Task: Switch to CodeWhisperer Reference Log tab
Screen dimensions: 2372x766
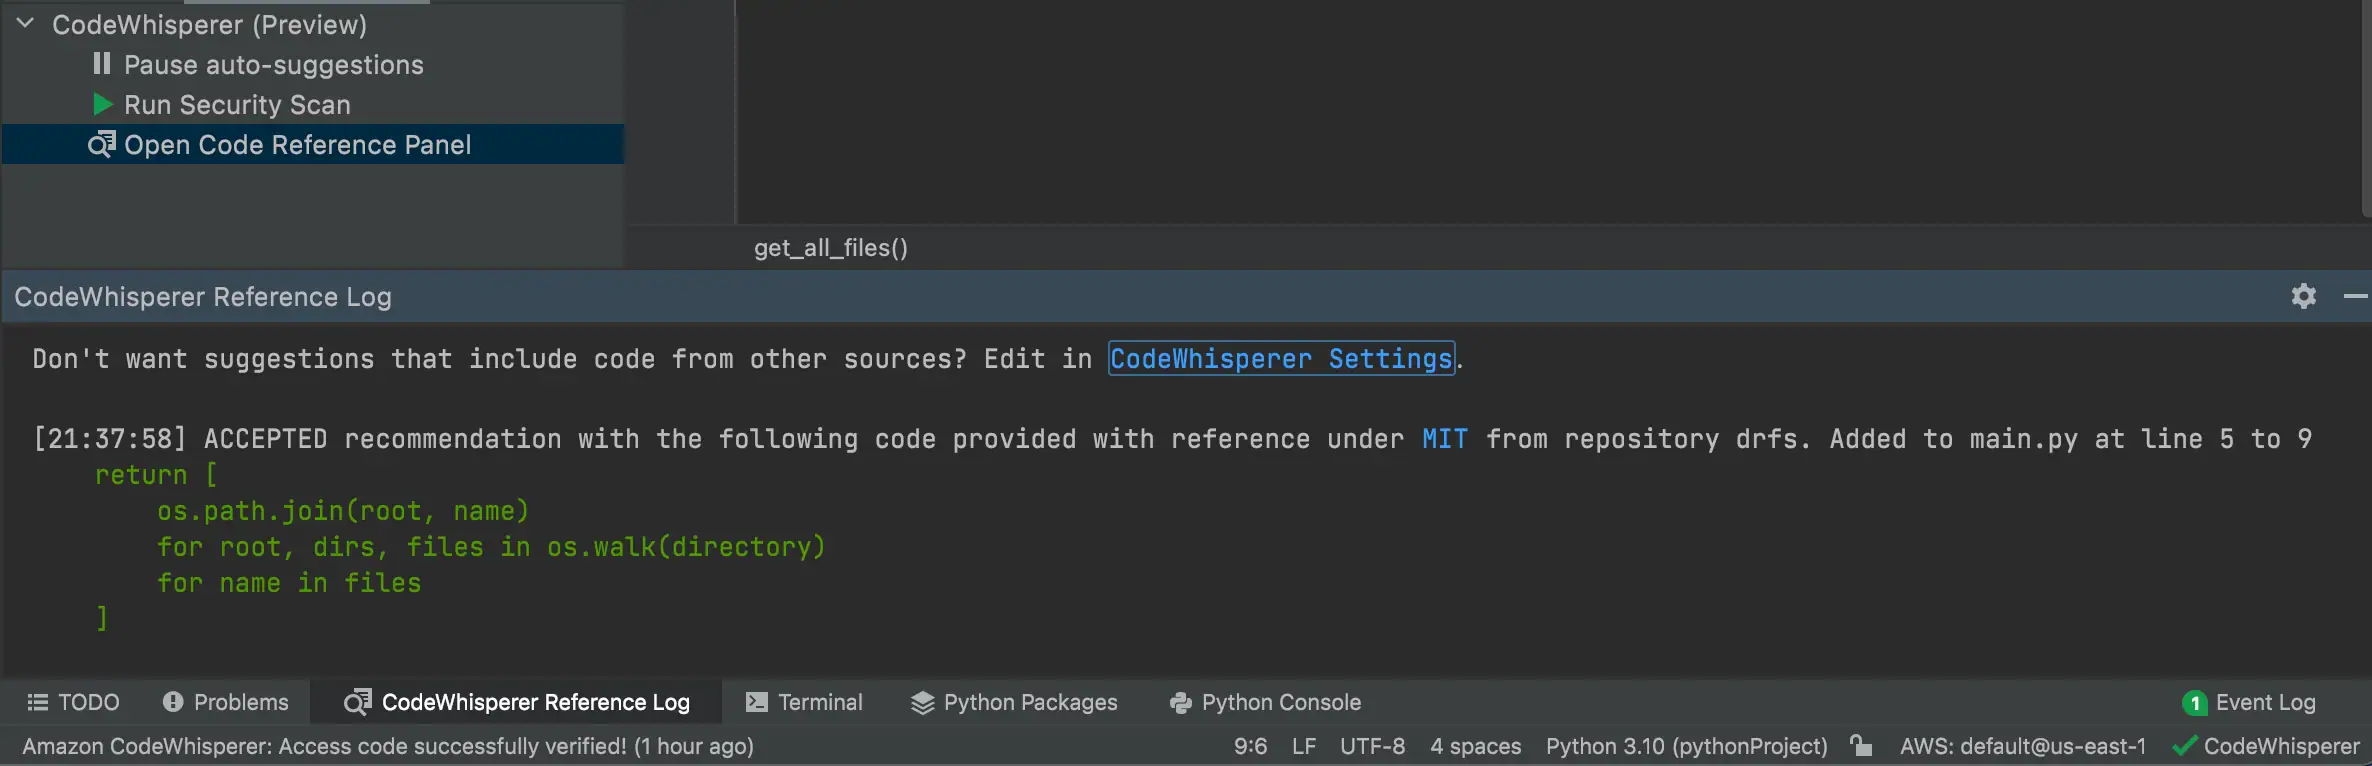Action: tap(516, 702)
